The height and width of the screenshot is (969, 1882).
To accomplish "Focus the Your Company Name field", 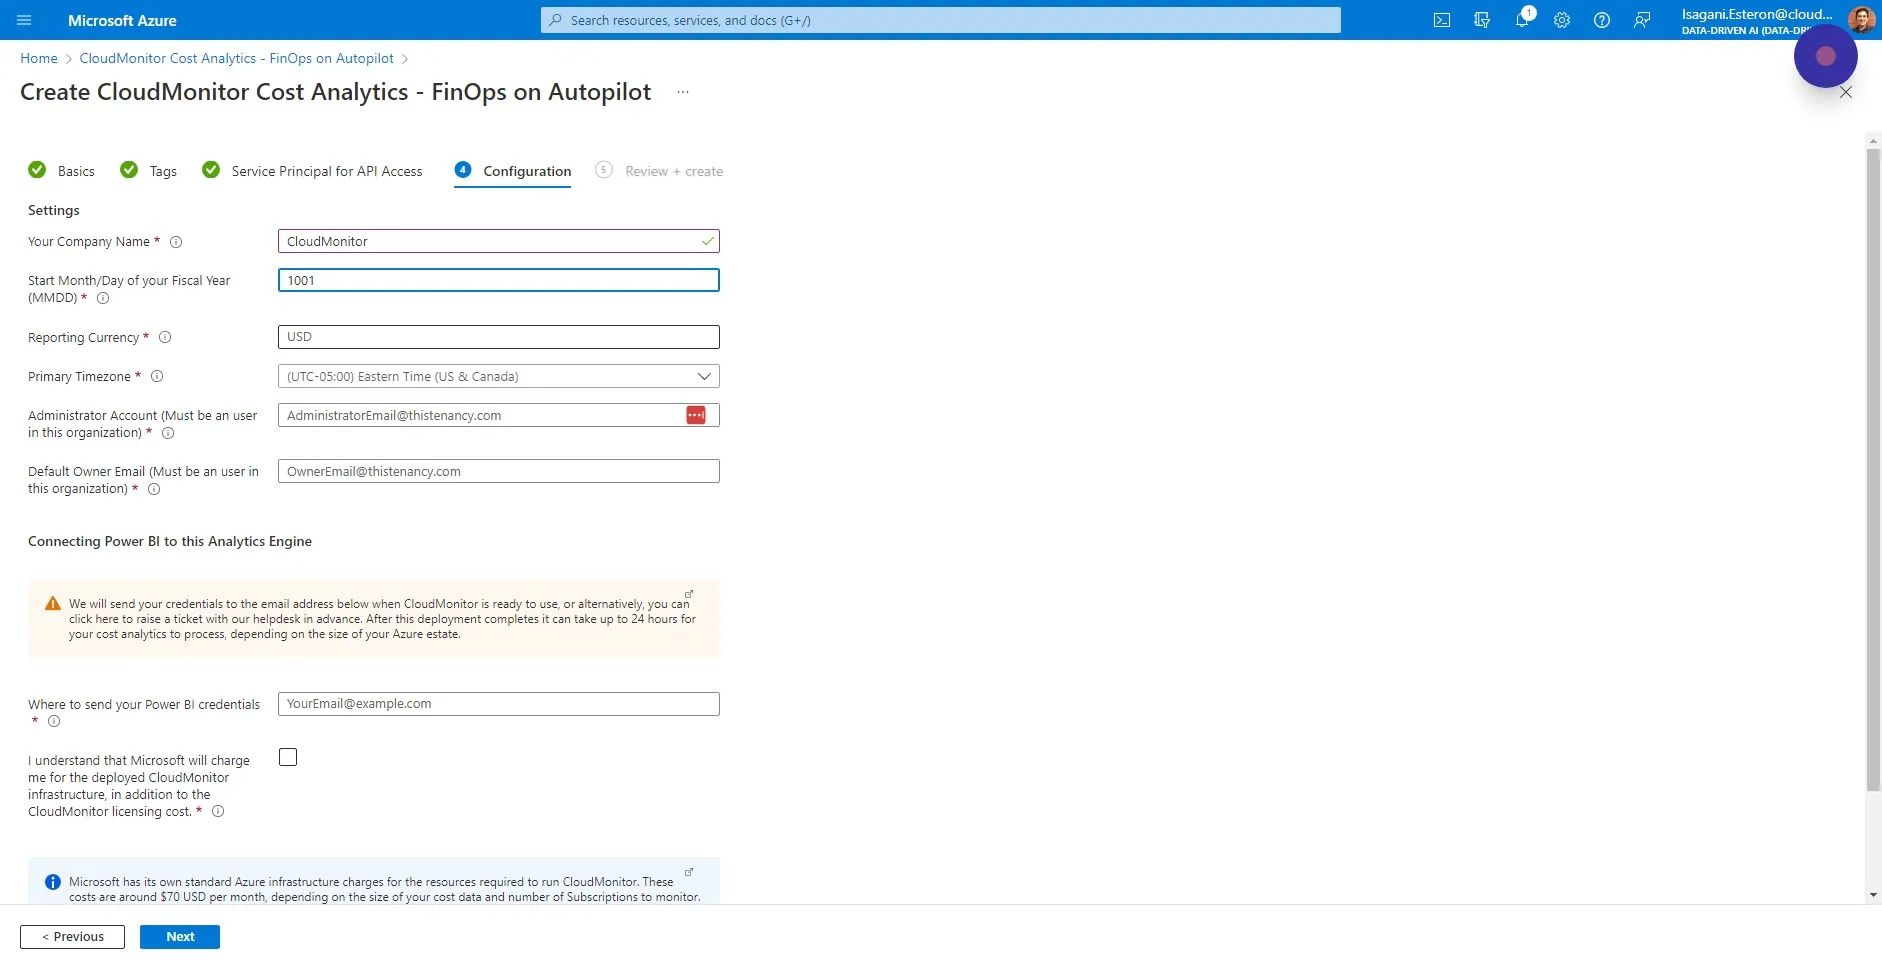I will click(499, 241).
